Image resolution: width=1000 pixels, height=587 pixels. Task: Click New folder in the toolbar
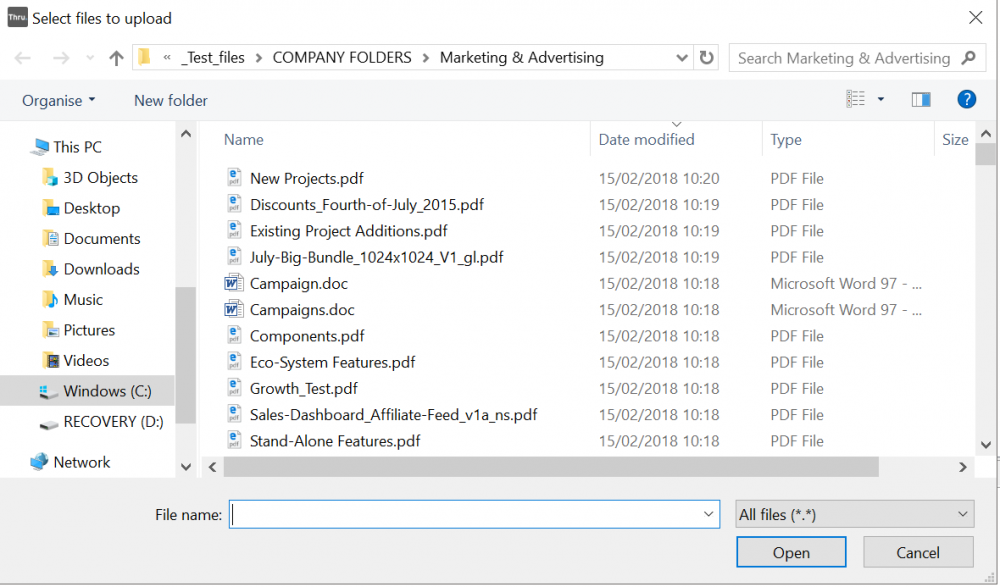tap(171, 100)
